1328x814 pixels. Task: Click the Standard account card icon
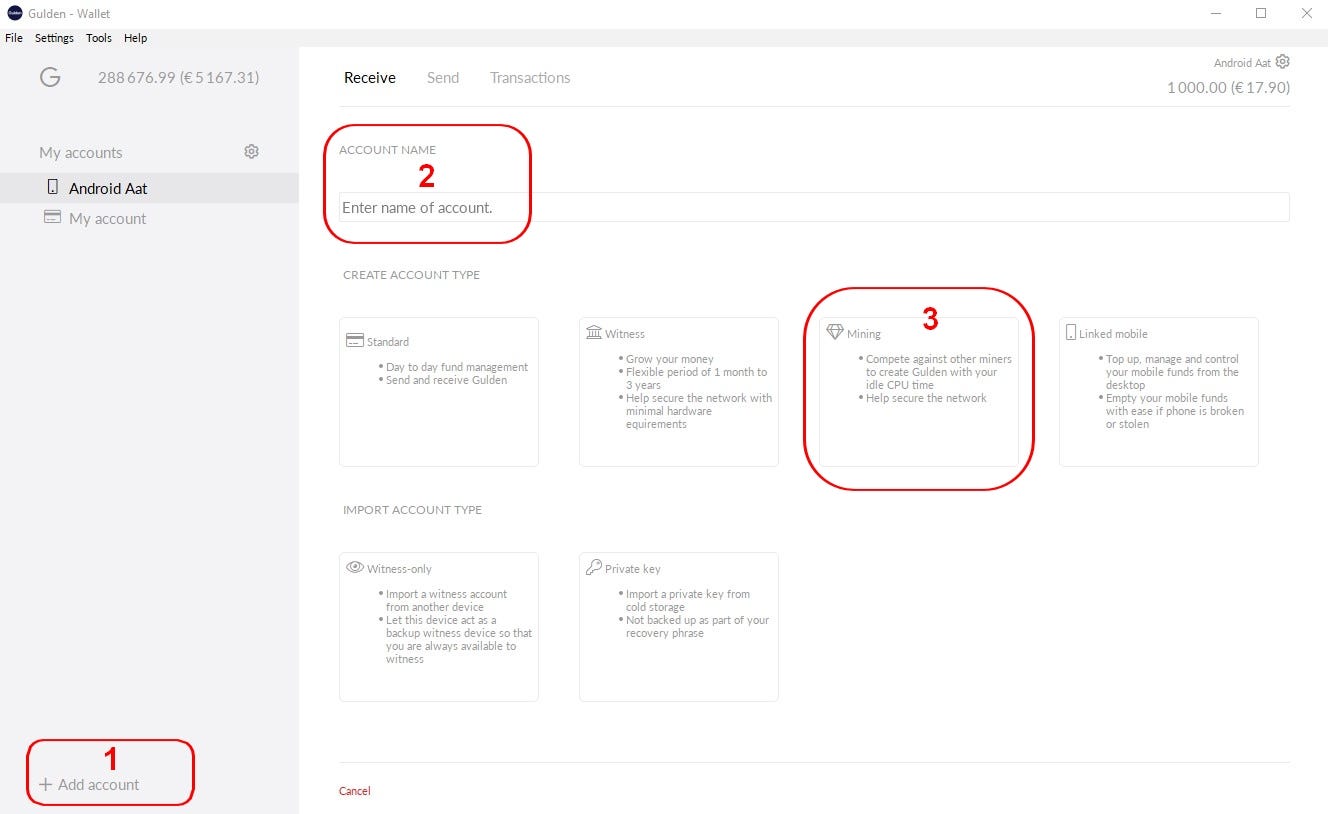354,340
